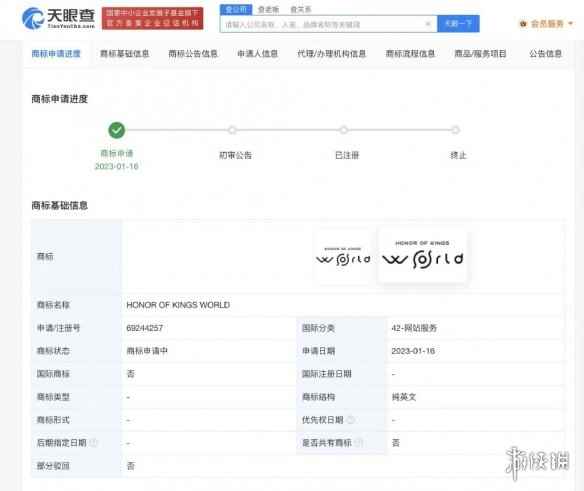Select the 查老板 search tab
Viewport: 584px width, 491px height.
pos(268,9)
